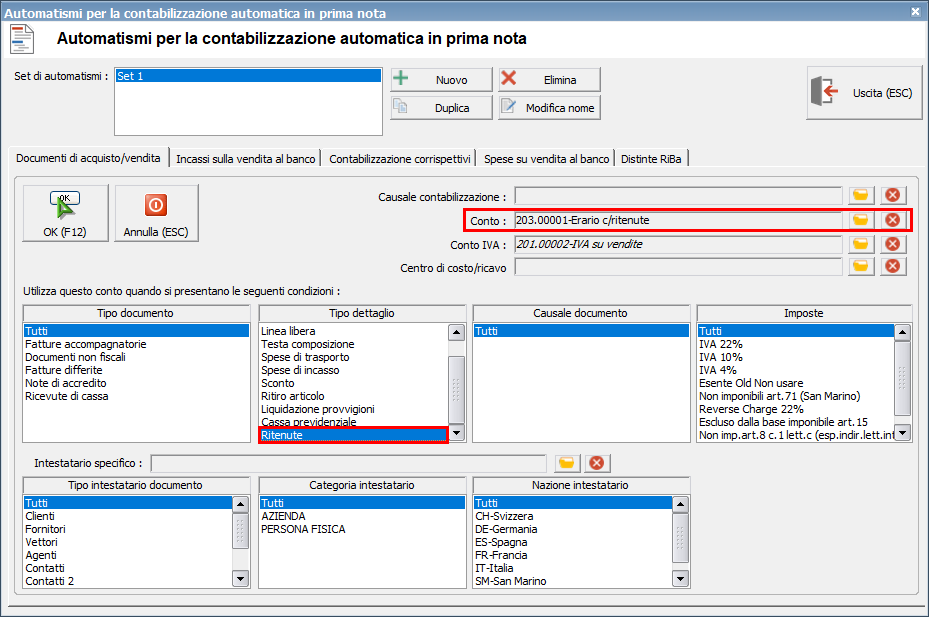Clear the Intestatario specifico field
Screen dimensions: 929x617
point(597,463)
